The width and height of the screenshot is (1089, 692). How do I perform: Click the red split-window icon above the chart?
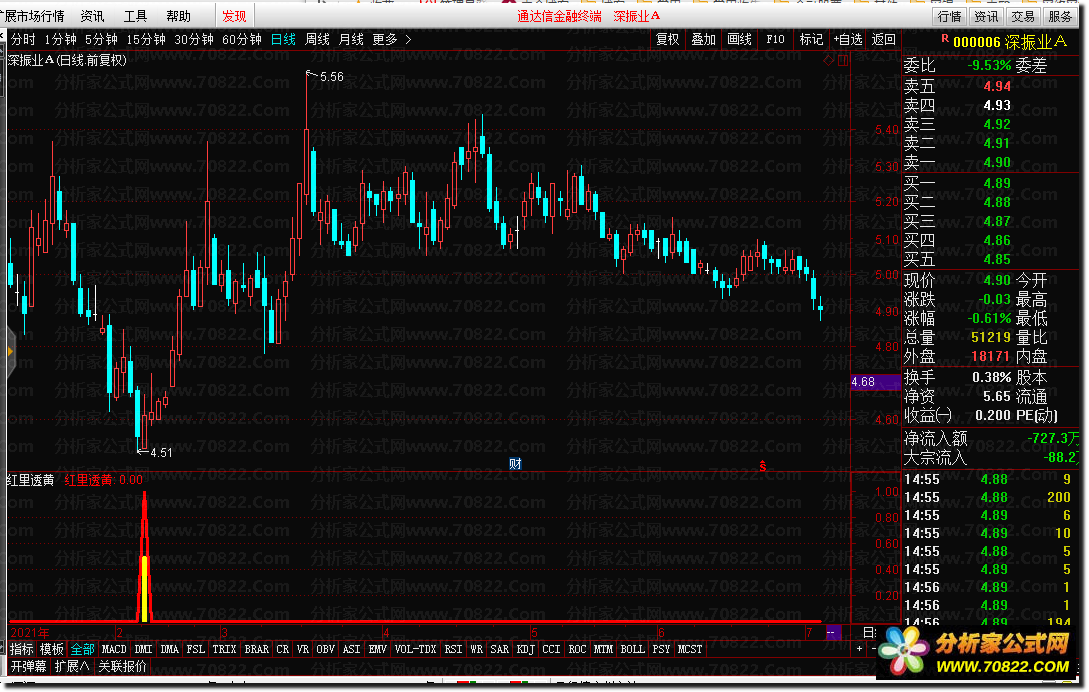pos(842,60)
